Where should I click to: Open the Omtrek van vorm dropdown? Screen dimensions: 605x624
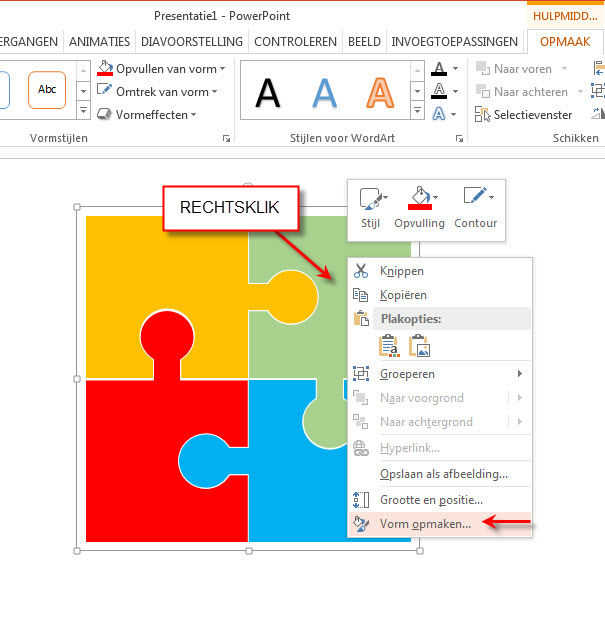coord(215,92)
